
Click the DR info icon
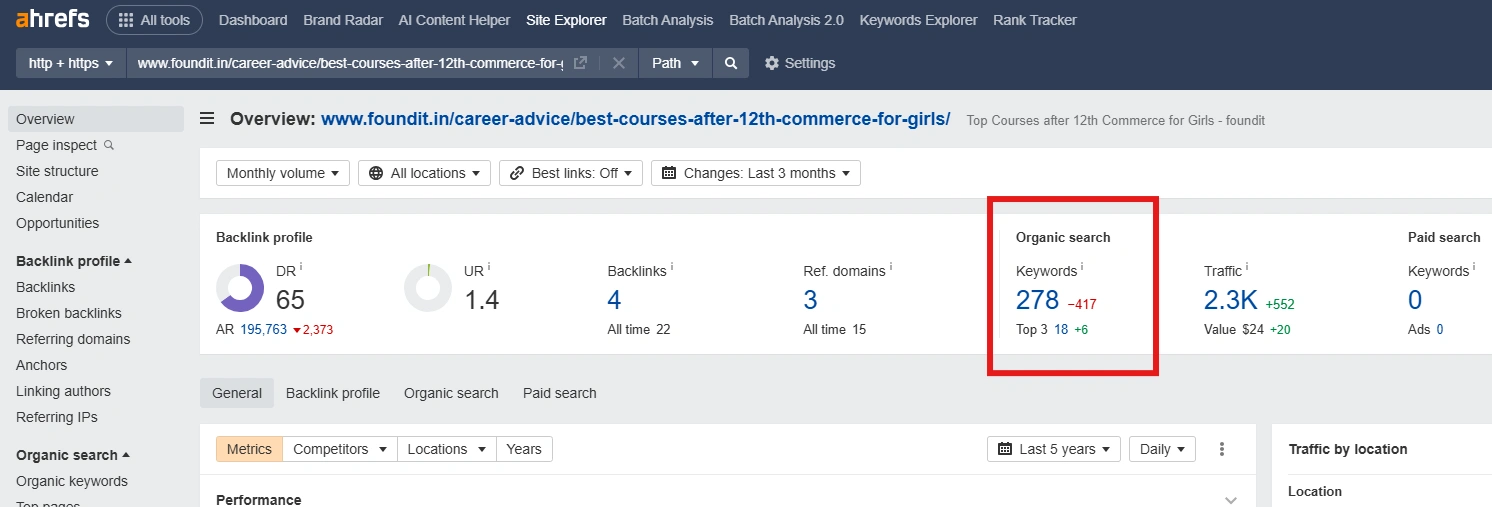click(301, 268)
